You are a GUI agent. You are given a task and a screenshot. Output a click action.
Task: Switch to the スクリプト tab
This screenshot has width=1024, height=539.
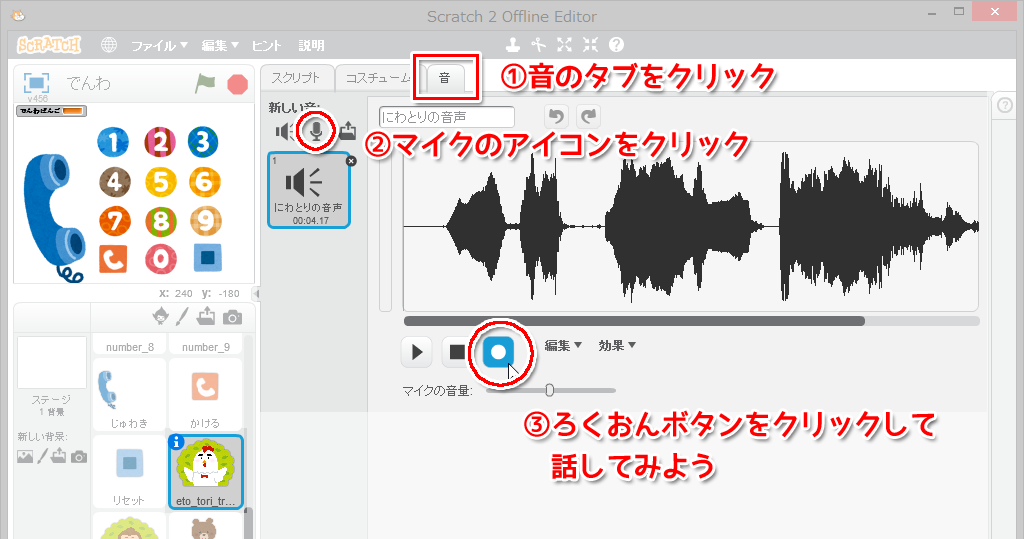[x=296, y=78]
